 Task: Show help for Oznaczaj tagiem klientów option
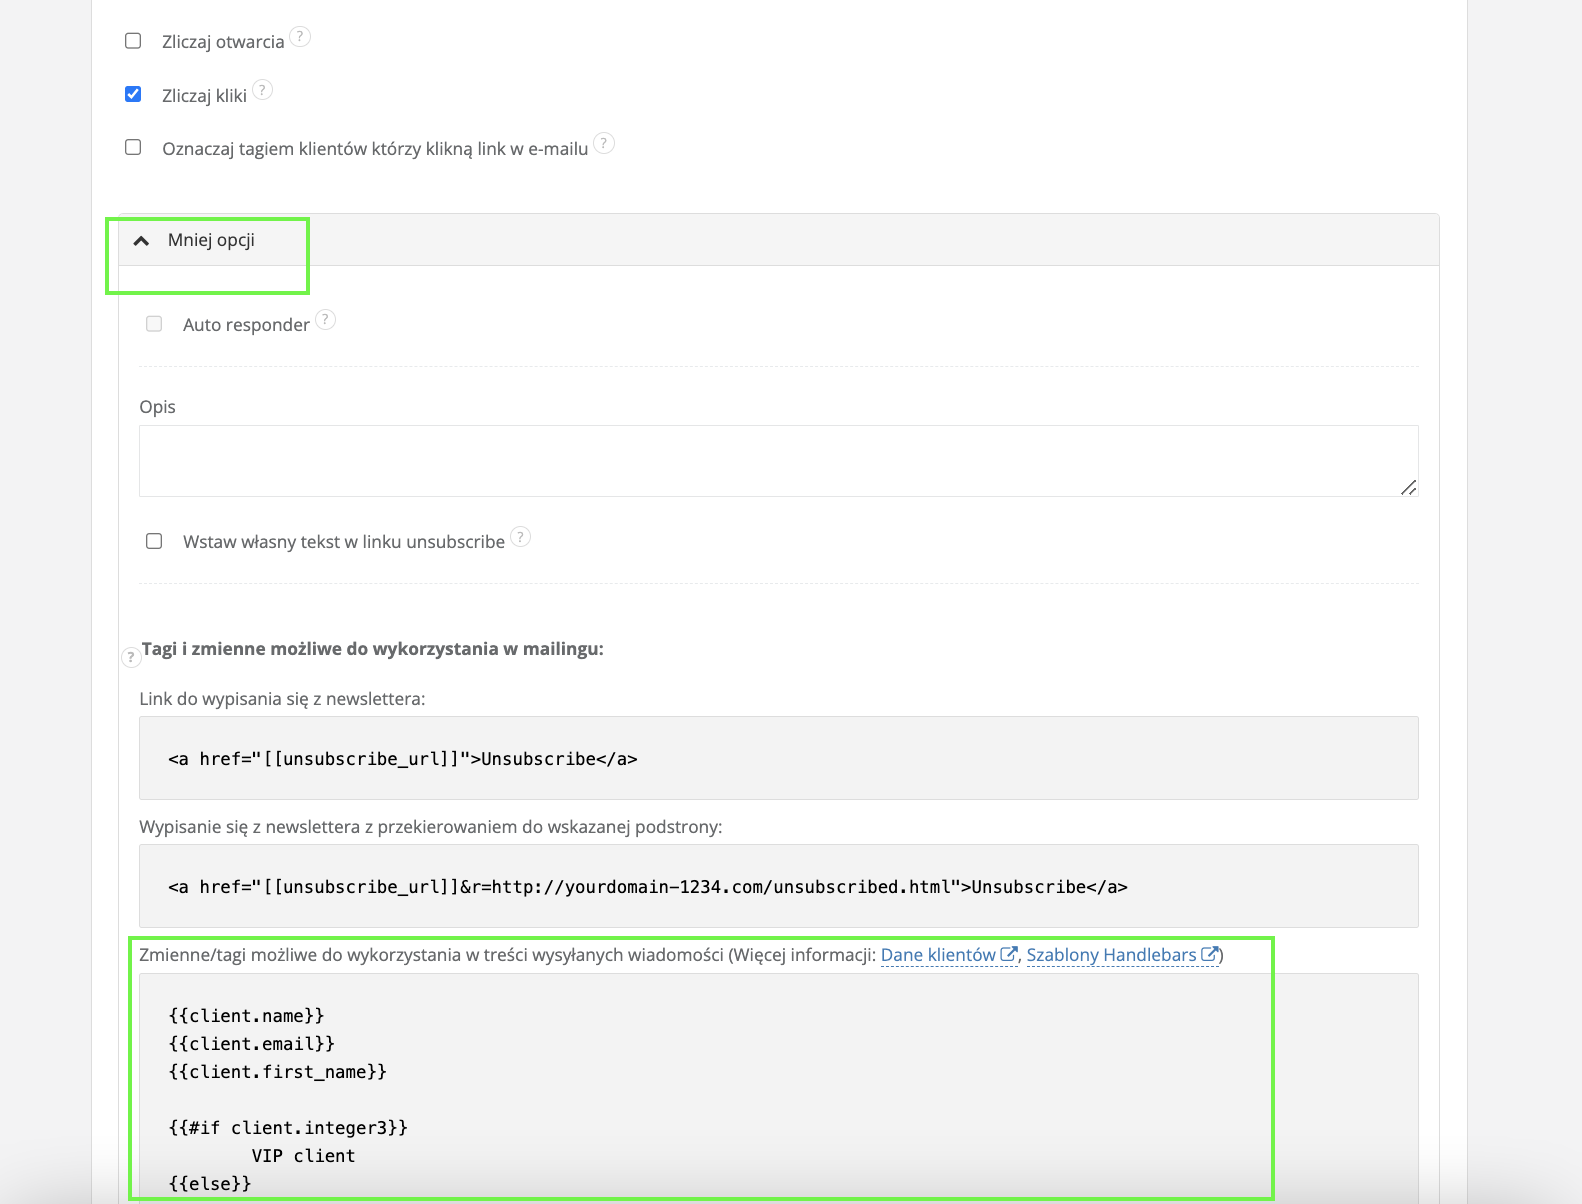(x=604, y=143)
